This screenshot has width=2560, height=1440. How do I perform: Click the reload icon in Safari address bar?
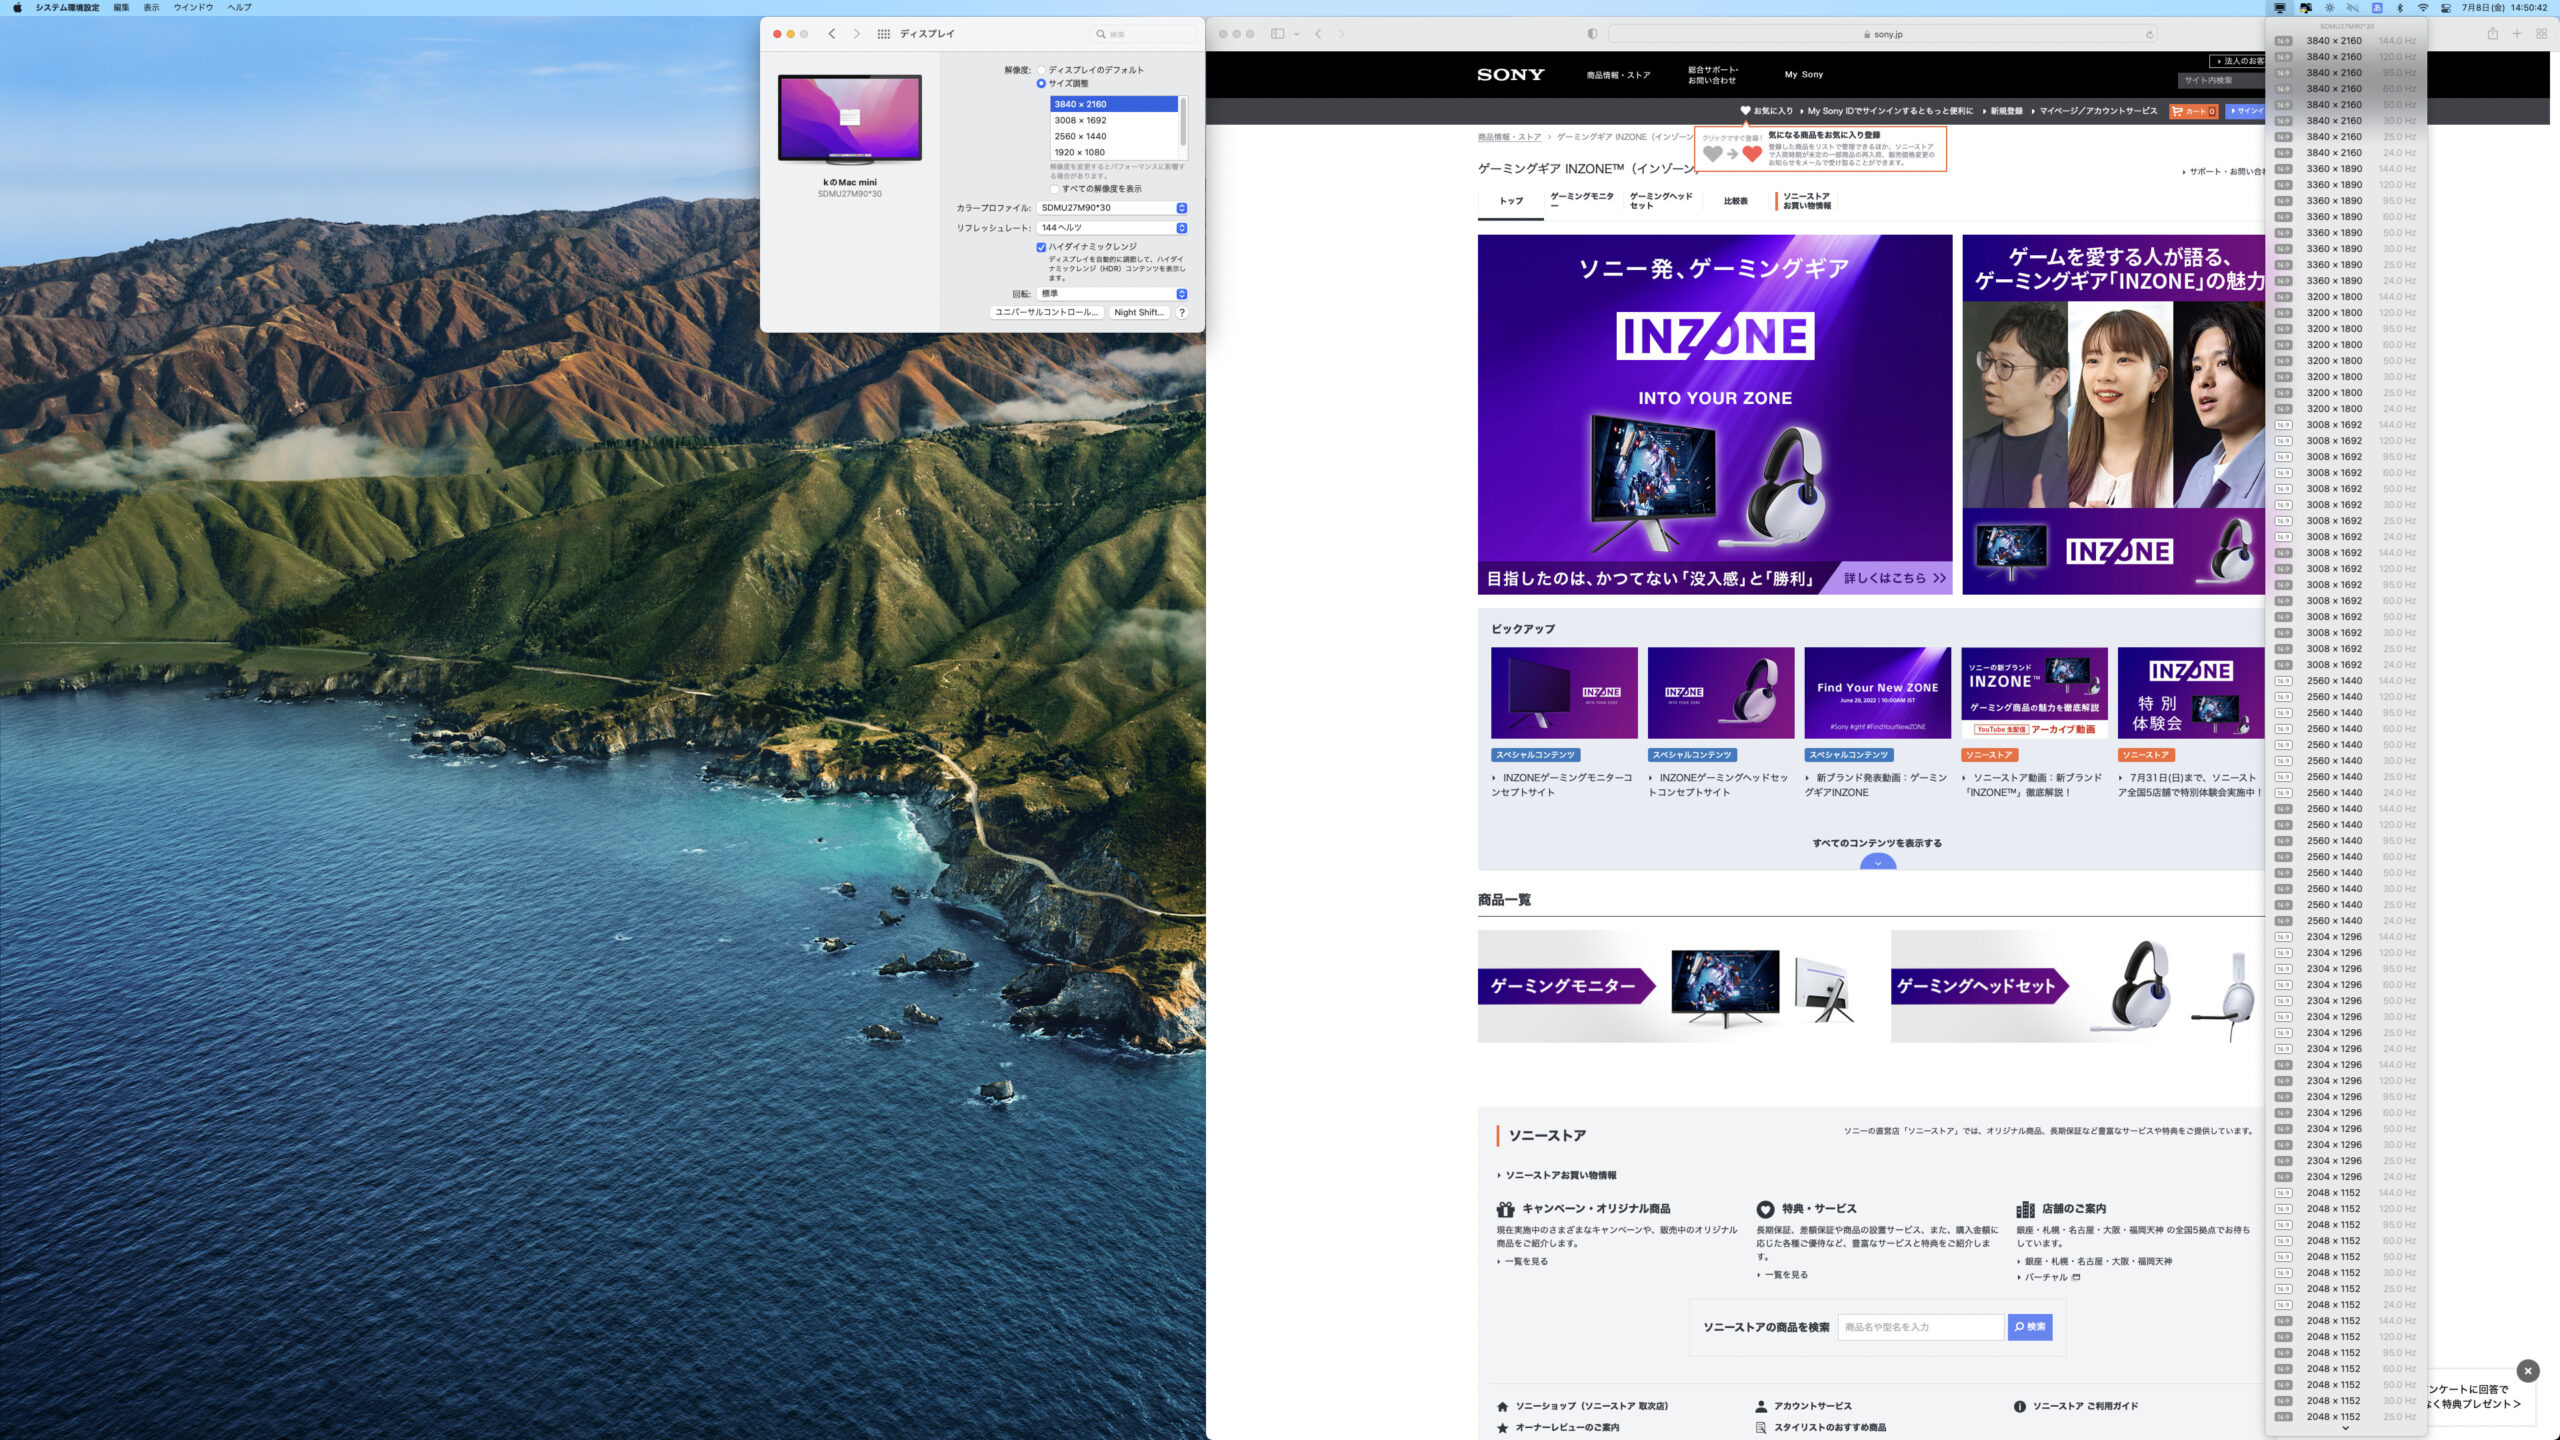(x=2149, y=34)
